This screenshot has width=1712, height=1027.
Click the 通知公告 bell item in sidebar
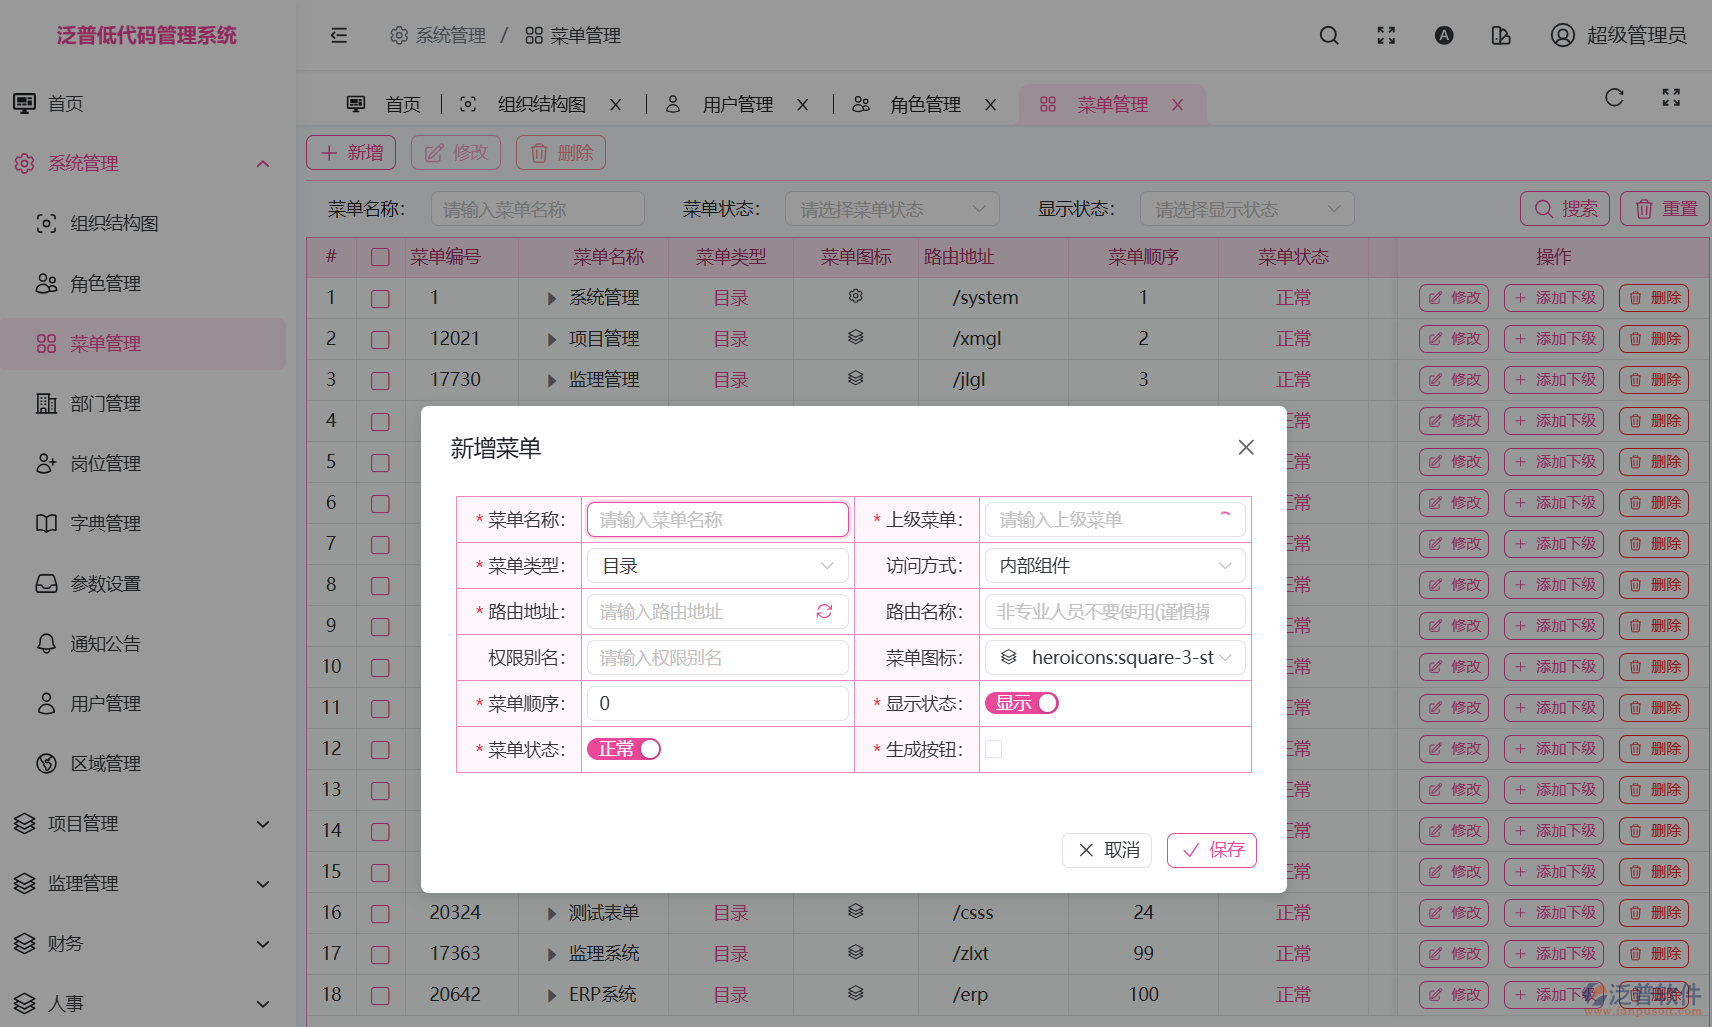coord(106,643)
